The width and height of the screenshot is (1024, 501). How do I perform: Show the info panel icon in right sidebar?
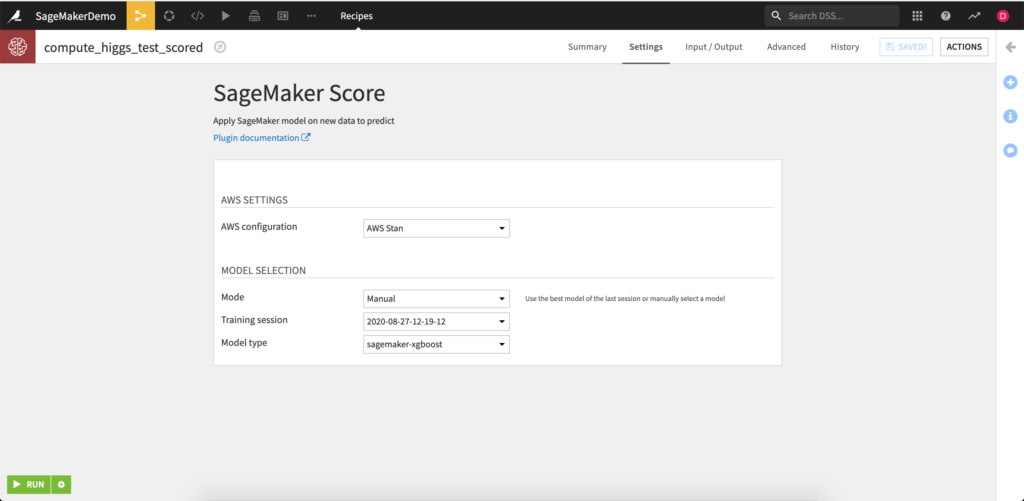(x=1010, y=116)
